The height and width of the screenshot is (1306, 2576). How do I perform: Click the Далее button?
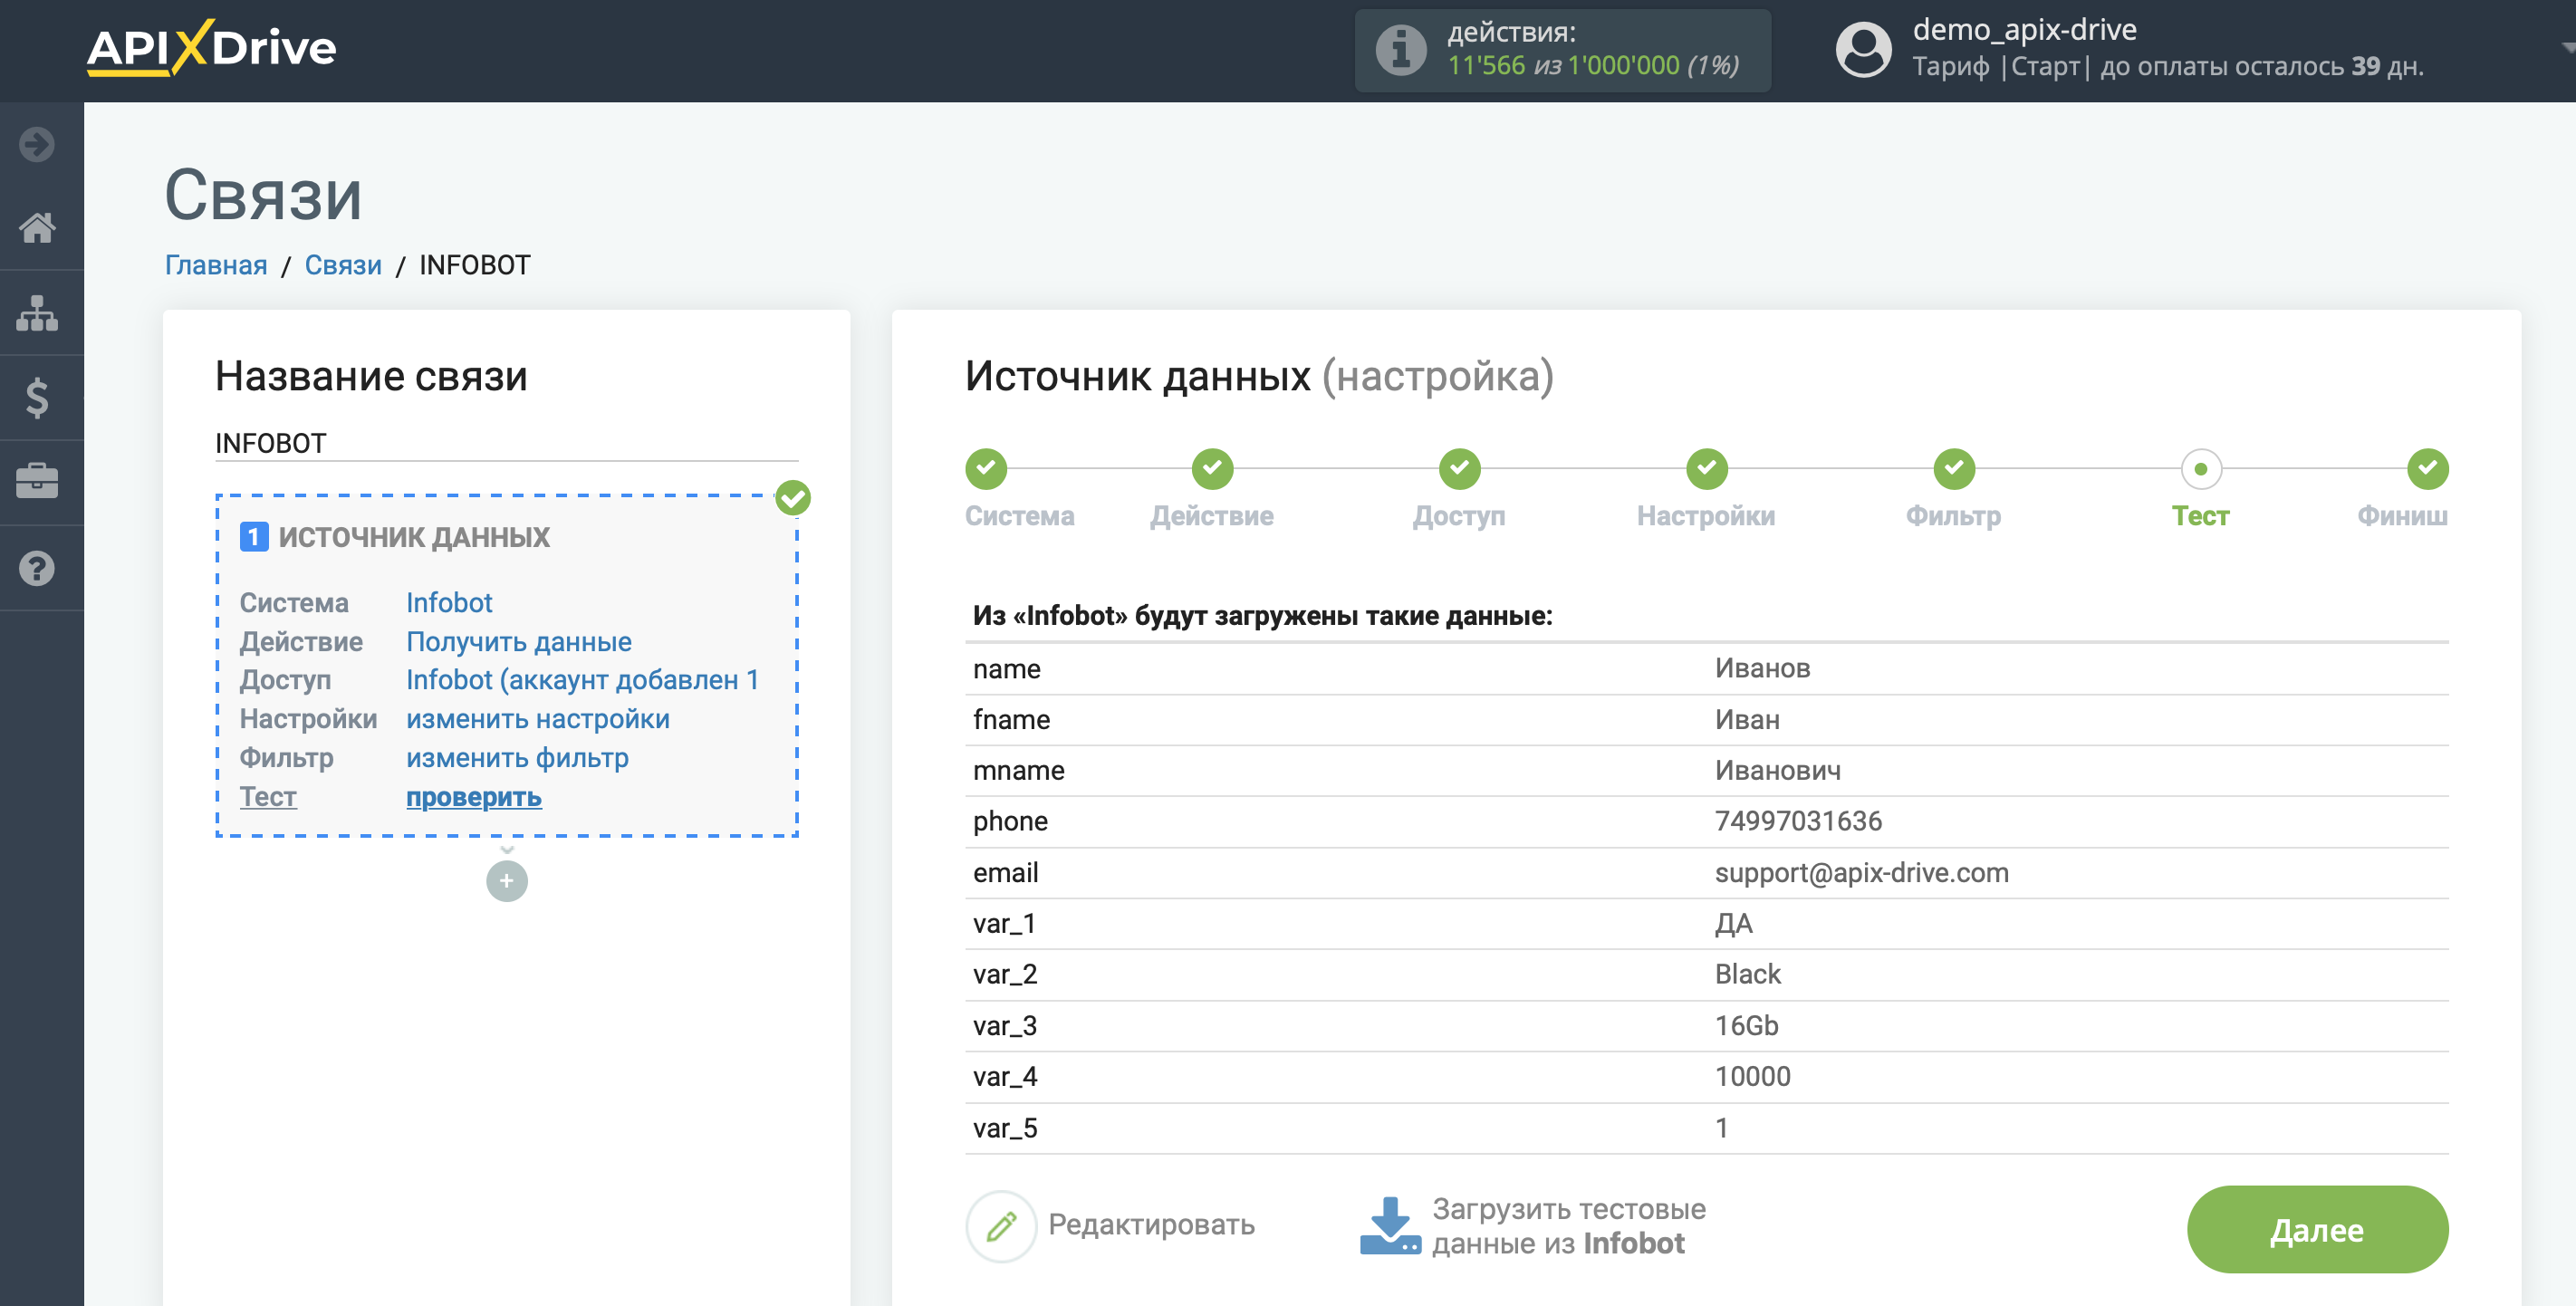coord(2317,1229)
